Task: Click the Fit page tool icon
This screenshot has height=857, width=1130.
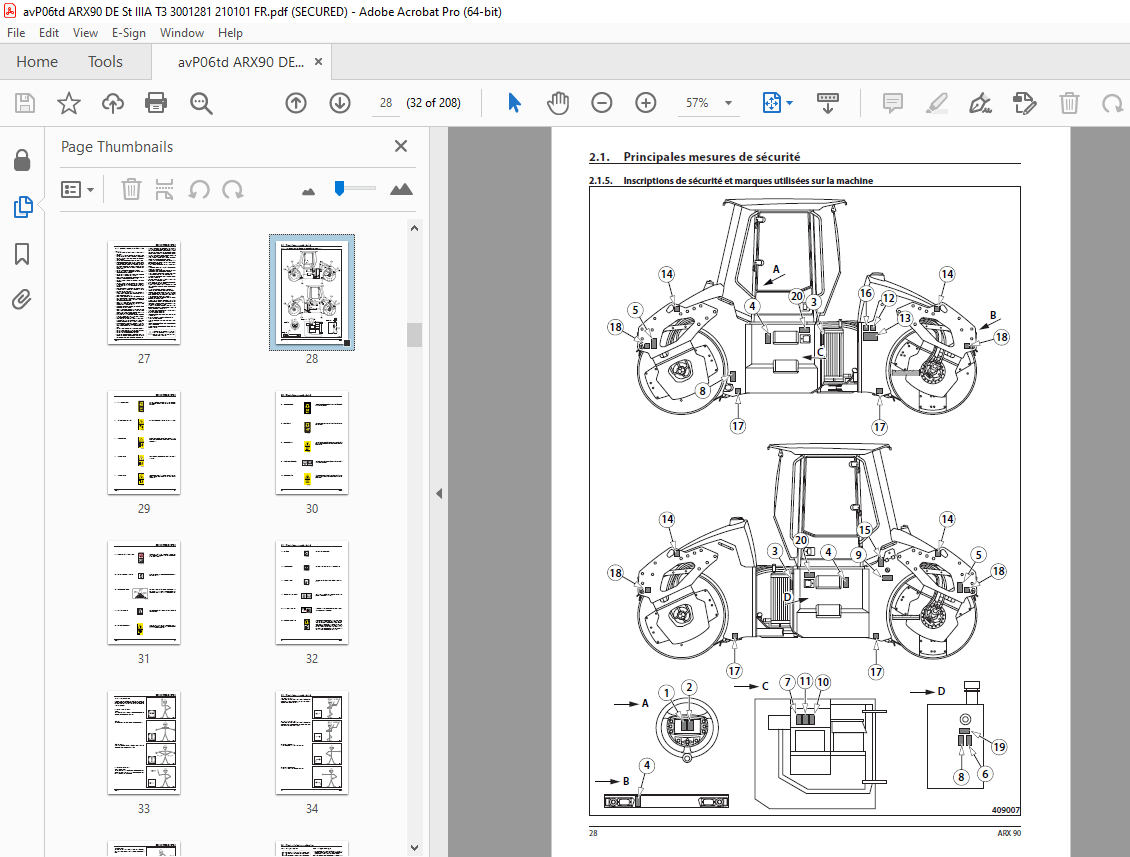Action: click(x=771, y=103)
